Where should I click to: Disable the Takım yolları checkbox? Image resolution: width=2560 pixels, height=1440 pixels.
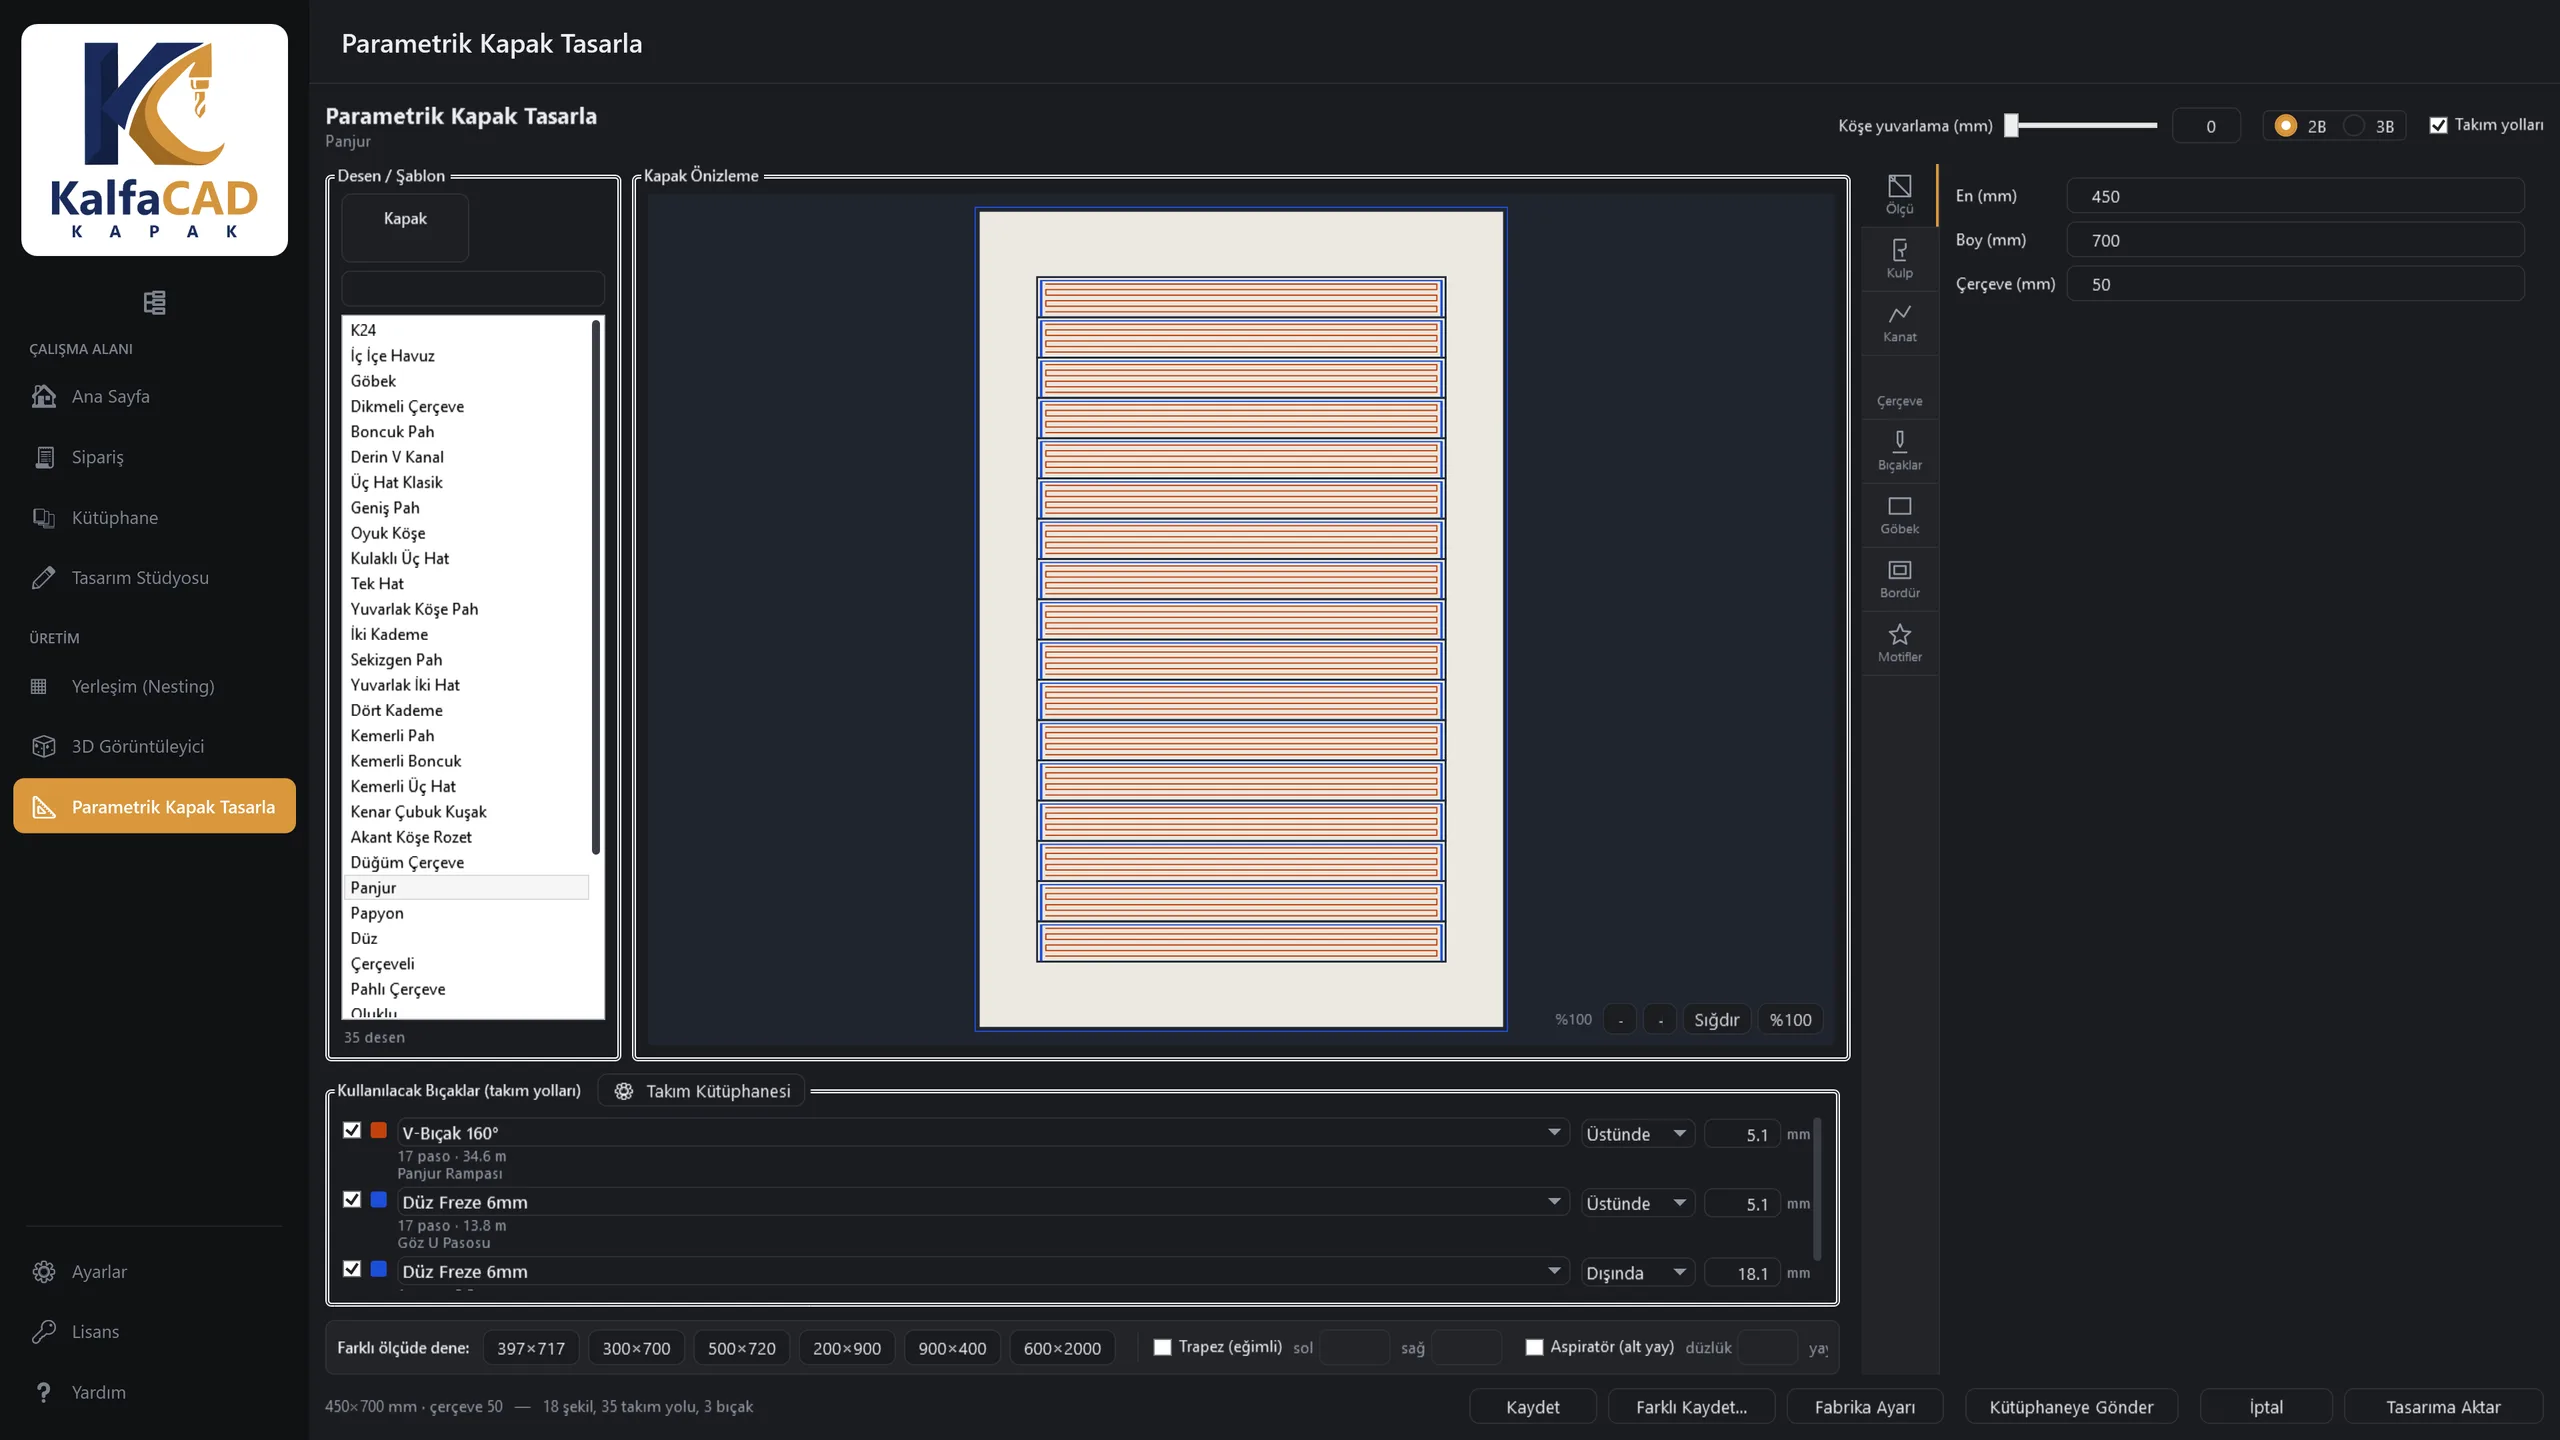pyautogui.click(x=2438, y=125)
